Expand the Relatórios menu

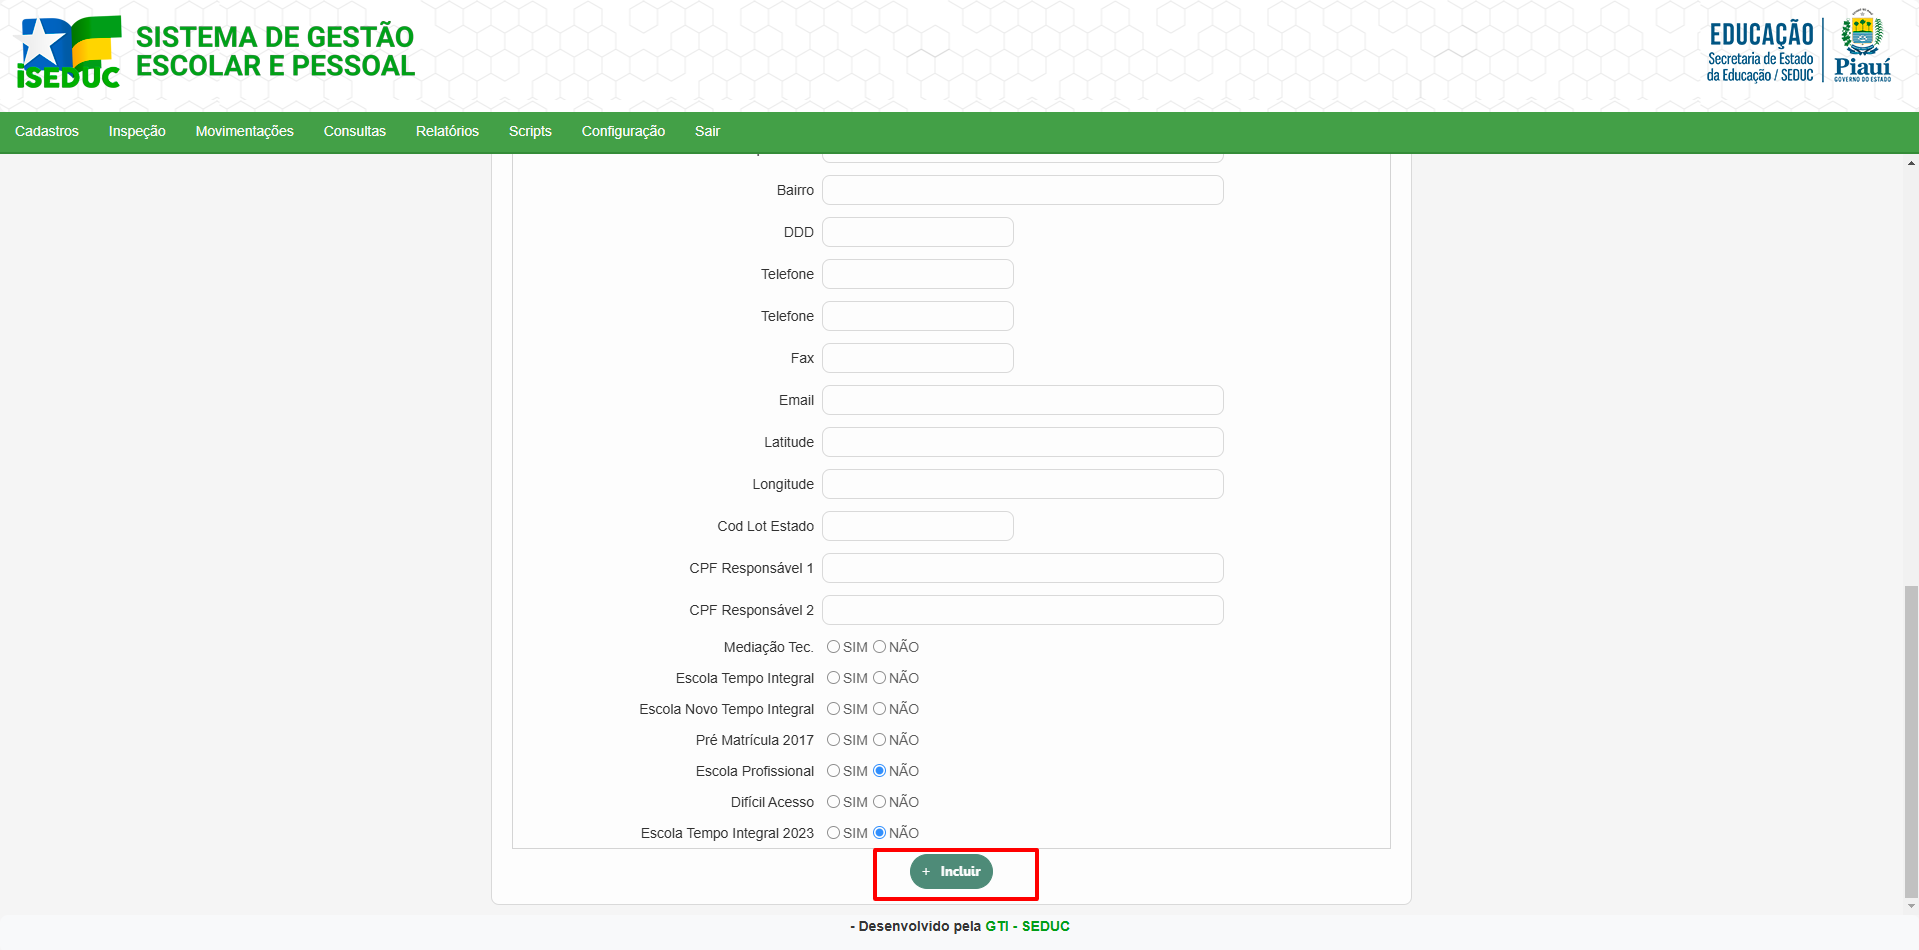point(447,131)
